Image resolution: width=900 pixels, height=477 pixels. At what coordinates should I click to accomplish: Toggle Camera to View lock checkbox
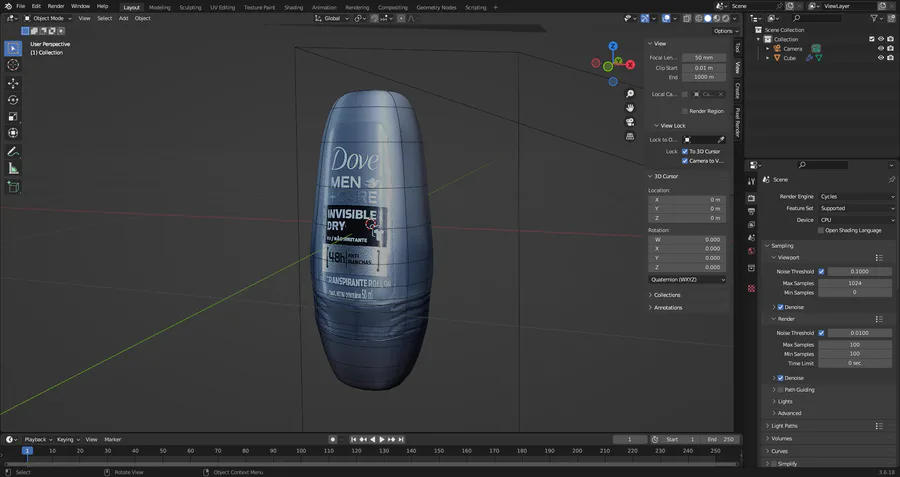pos(685,161)
